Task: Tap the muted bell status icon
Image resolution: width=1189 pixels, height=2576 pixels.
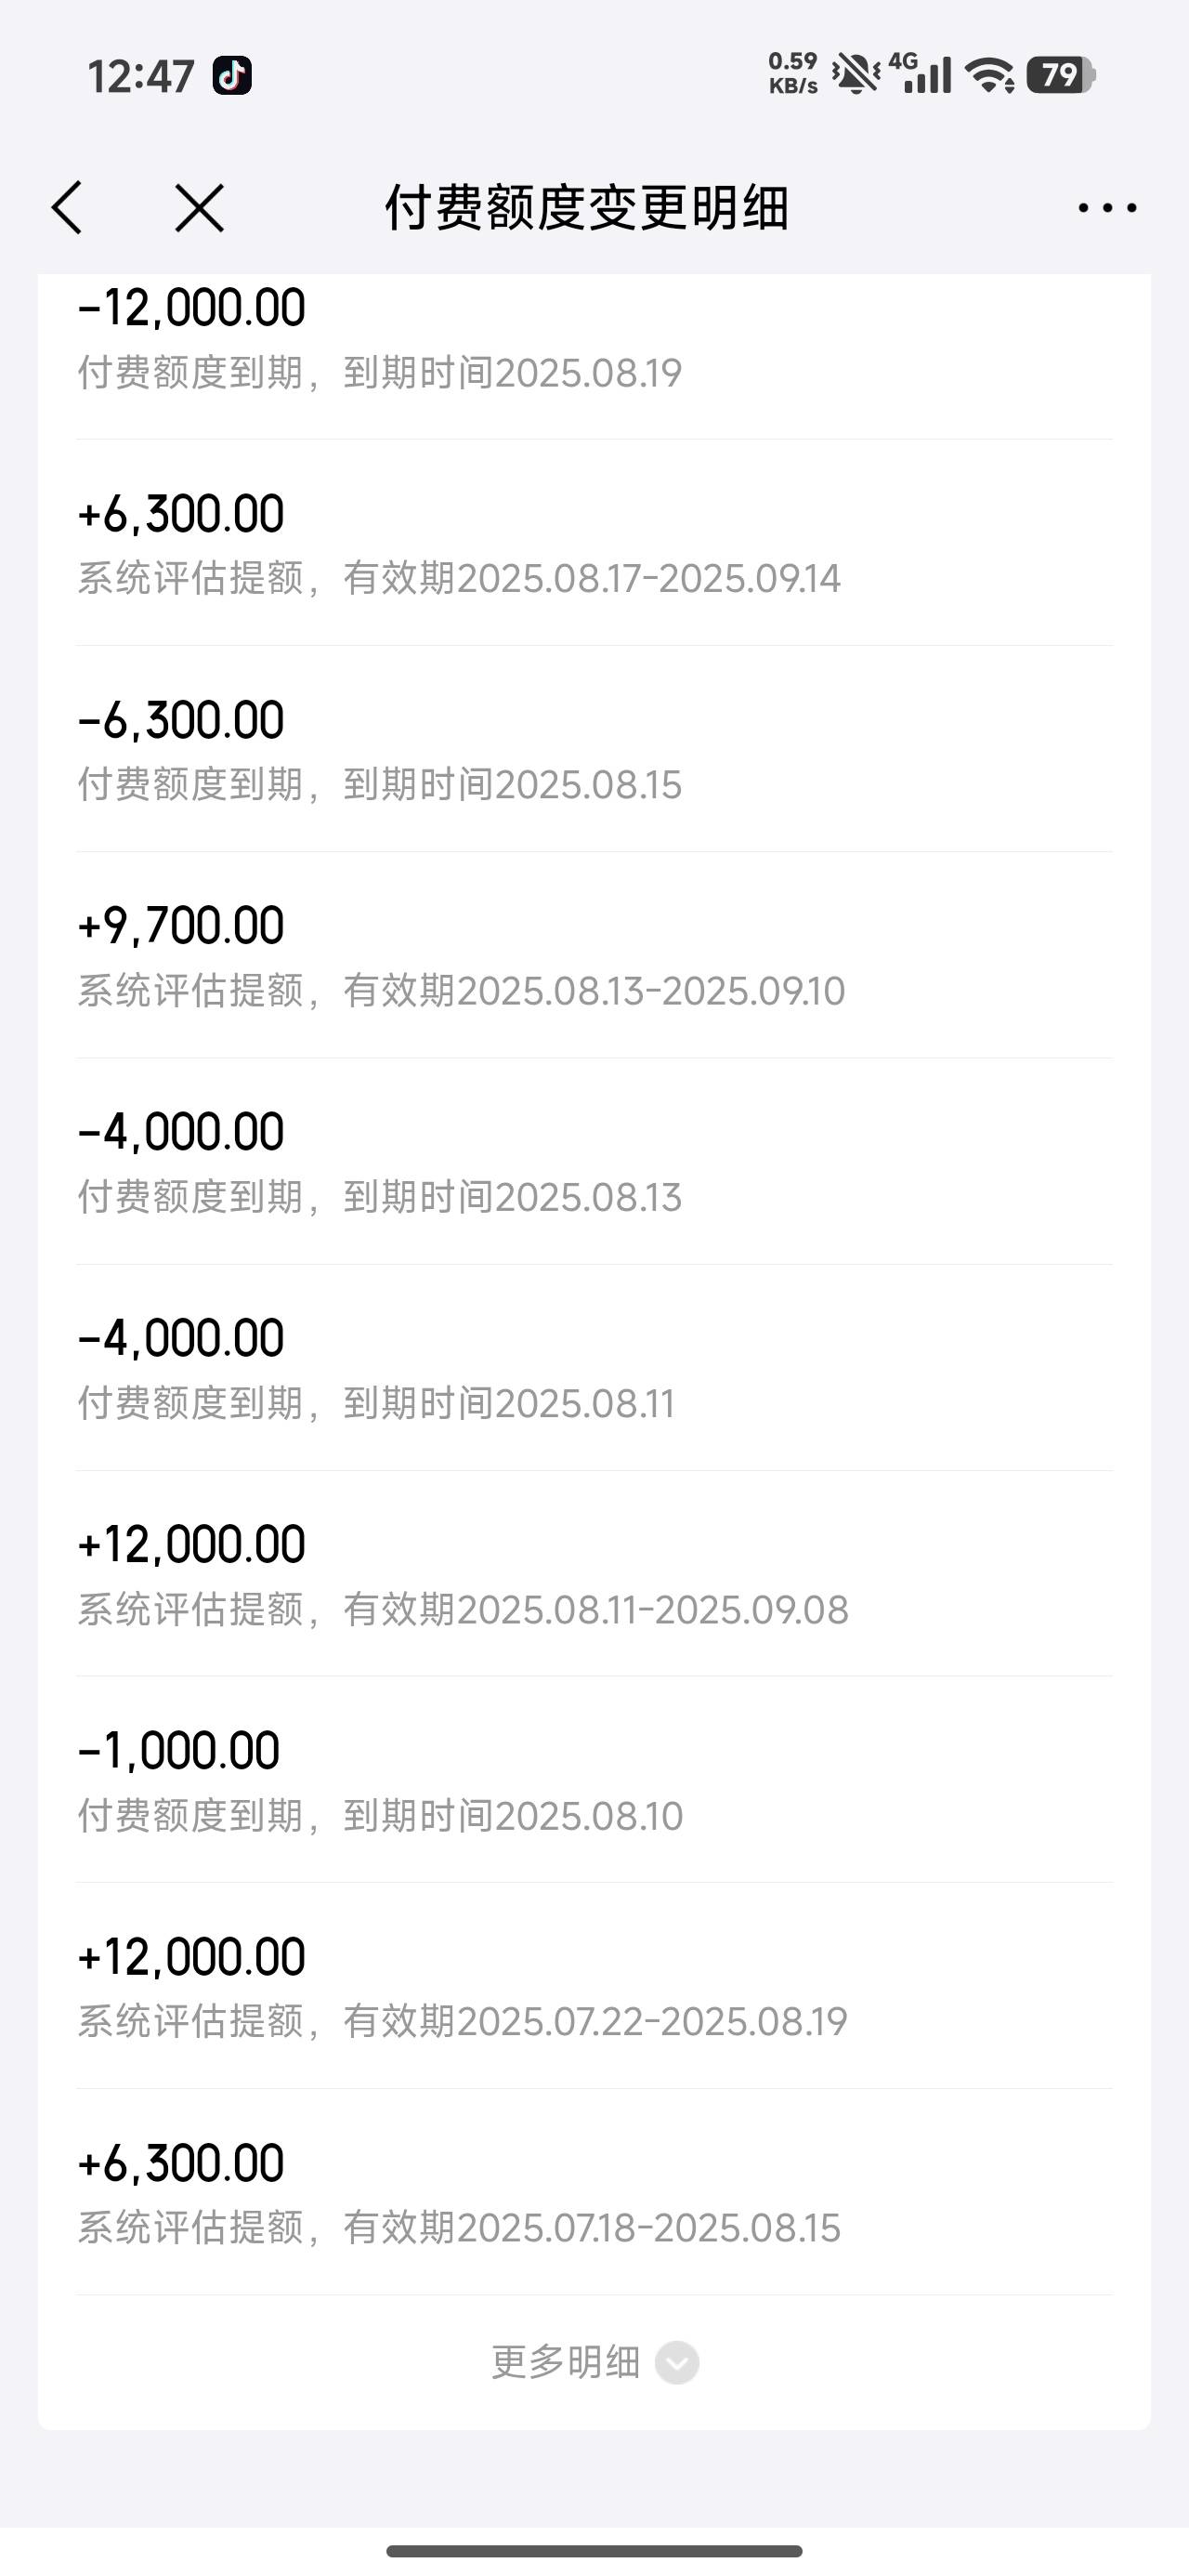Action: (856, 75)
